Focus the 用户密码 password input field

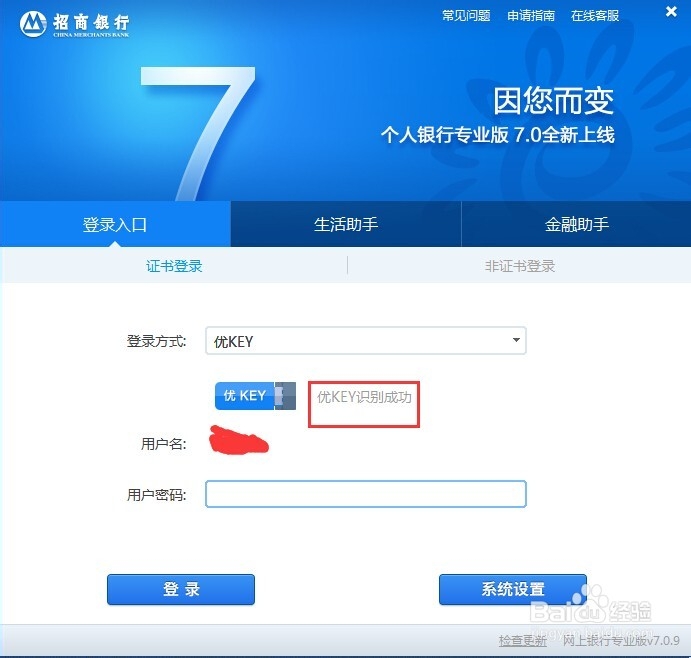366,494
